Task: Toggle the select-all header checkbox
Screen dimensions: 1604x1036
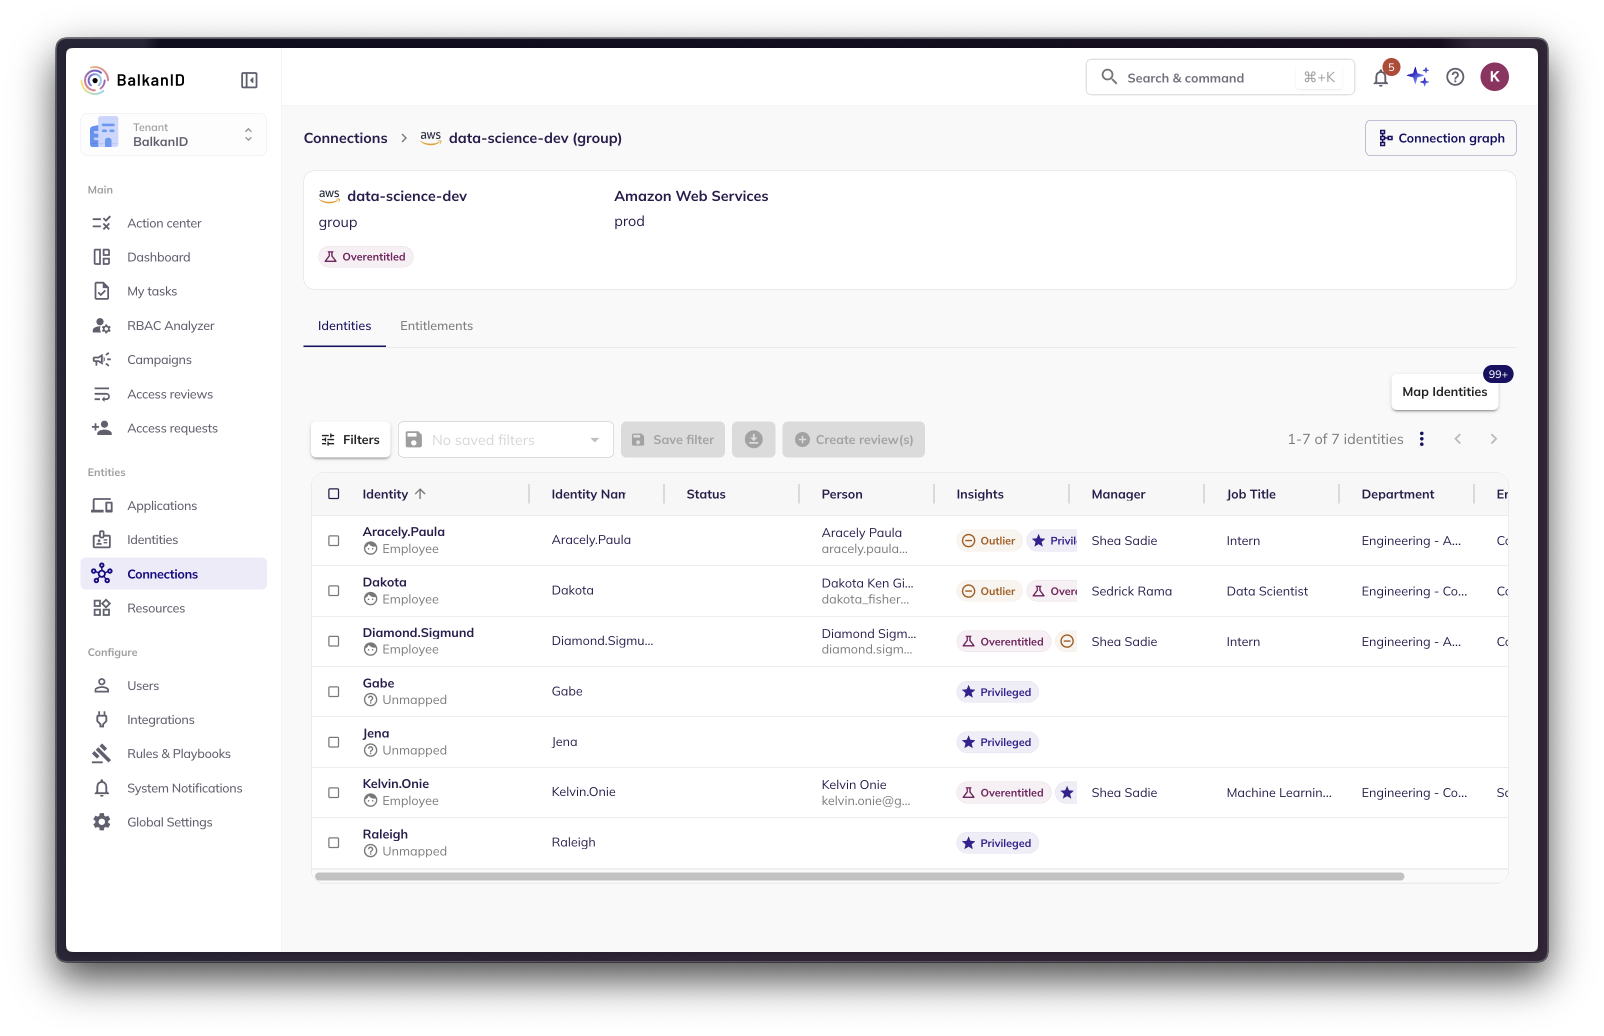Action: [x=334, y=494]
